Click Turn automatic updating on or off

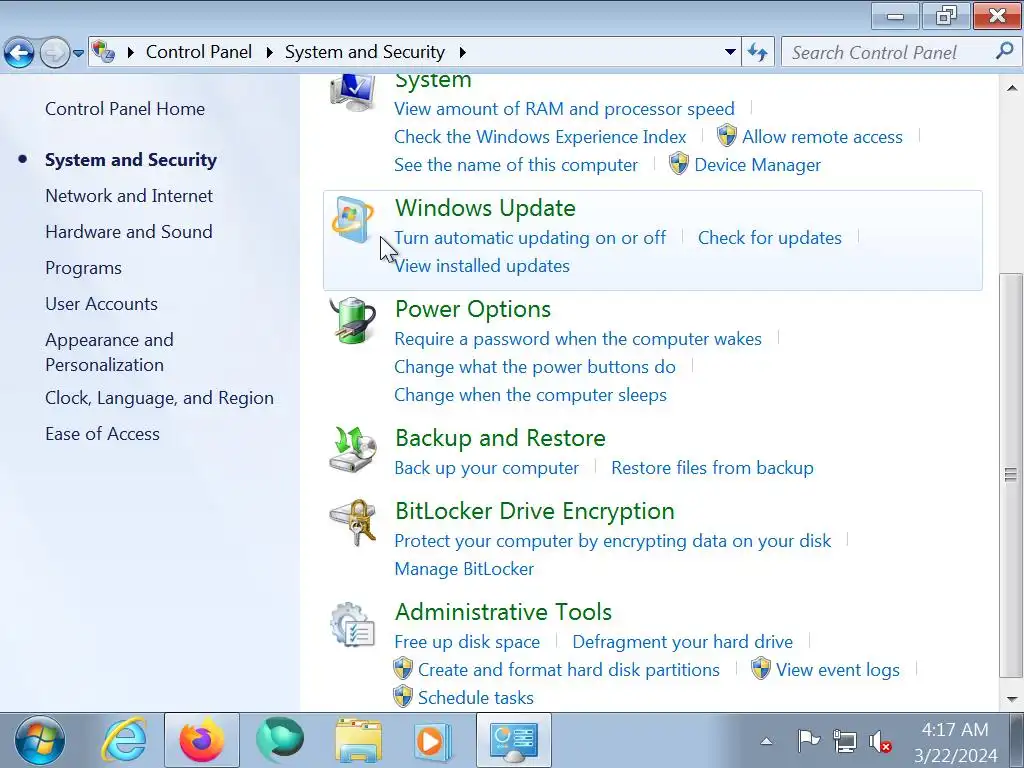coord(530,238)
